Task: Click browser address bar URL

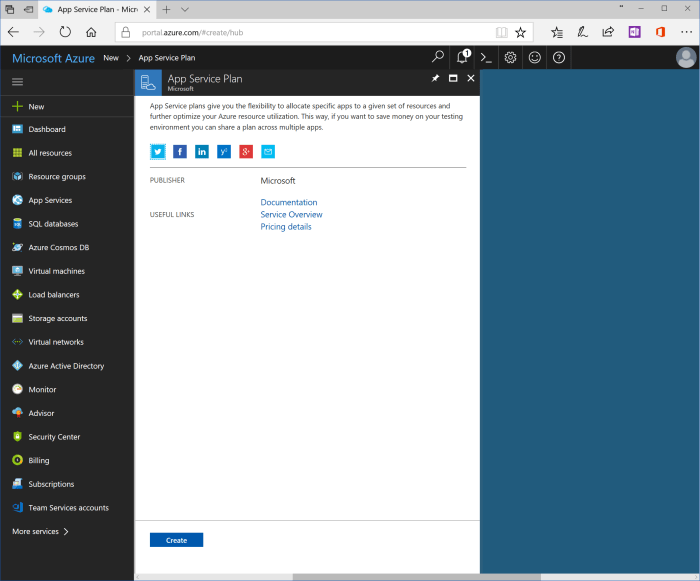Action: pos(192,33)
